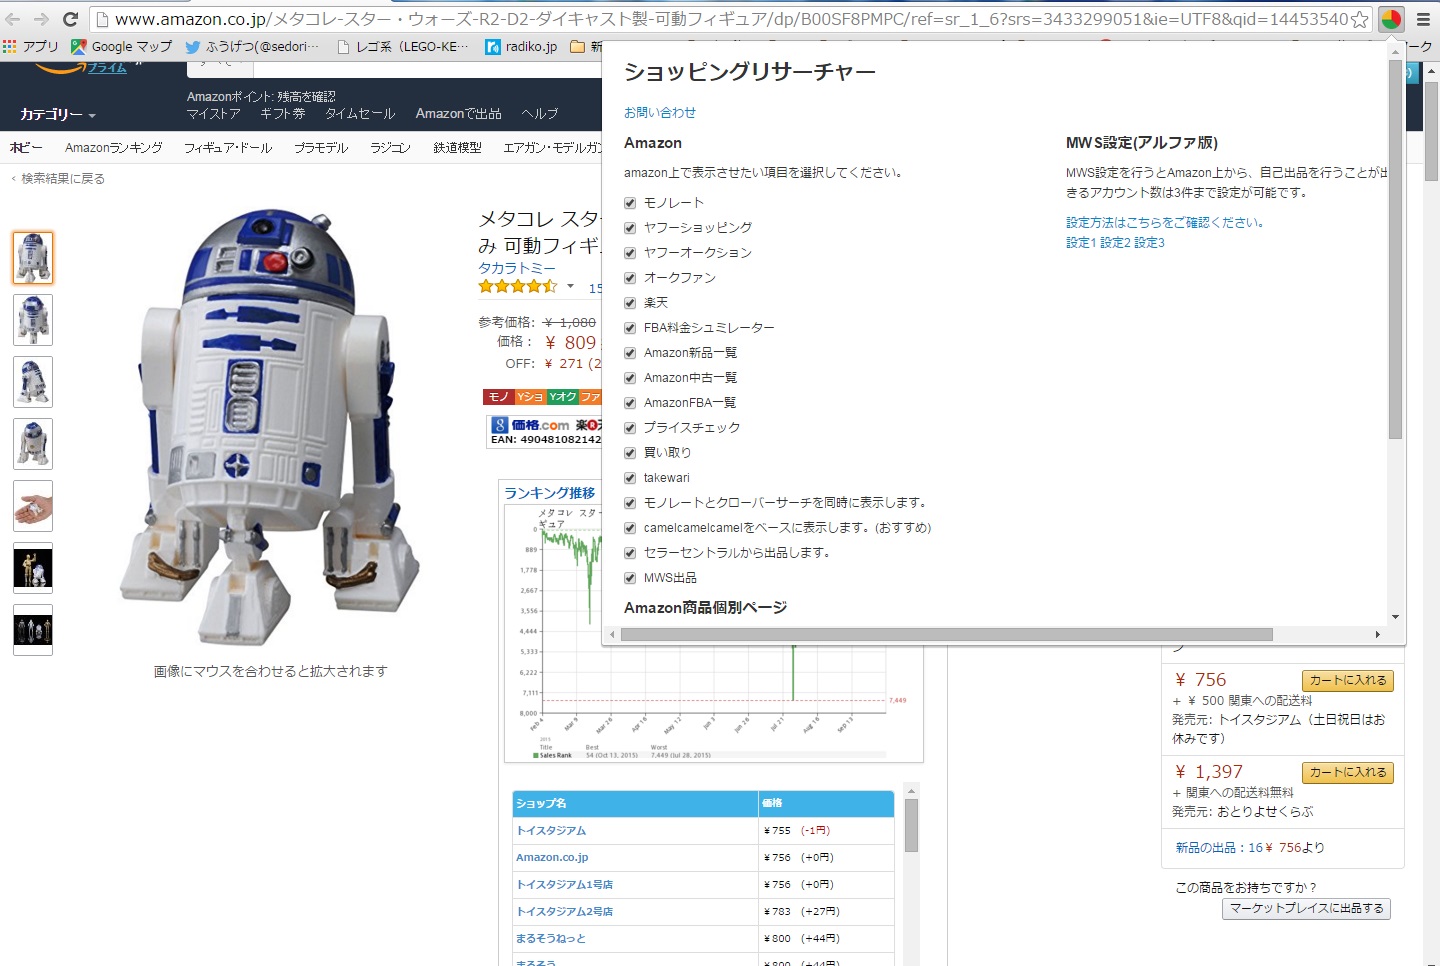Add the ¥756 offer to cart
1440x966 pixels.
point(1347,680)
